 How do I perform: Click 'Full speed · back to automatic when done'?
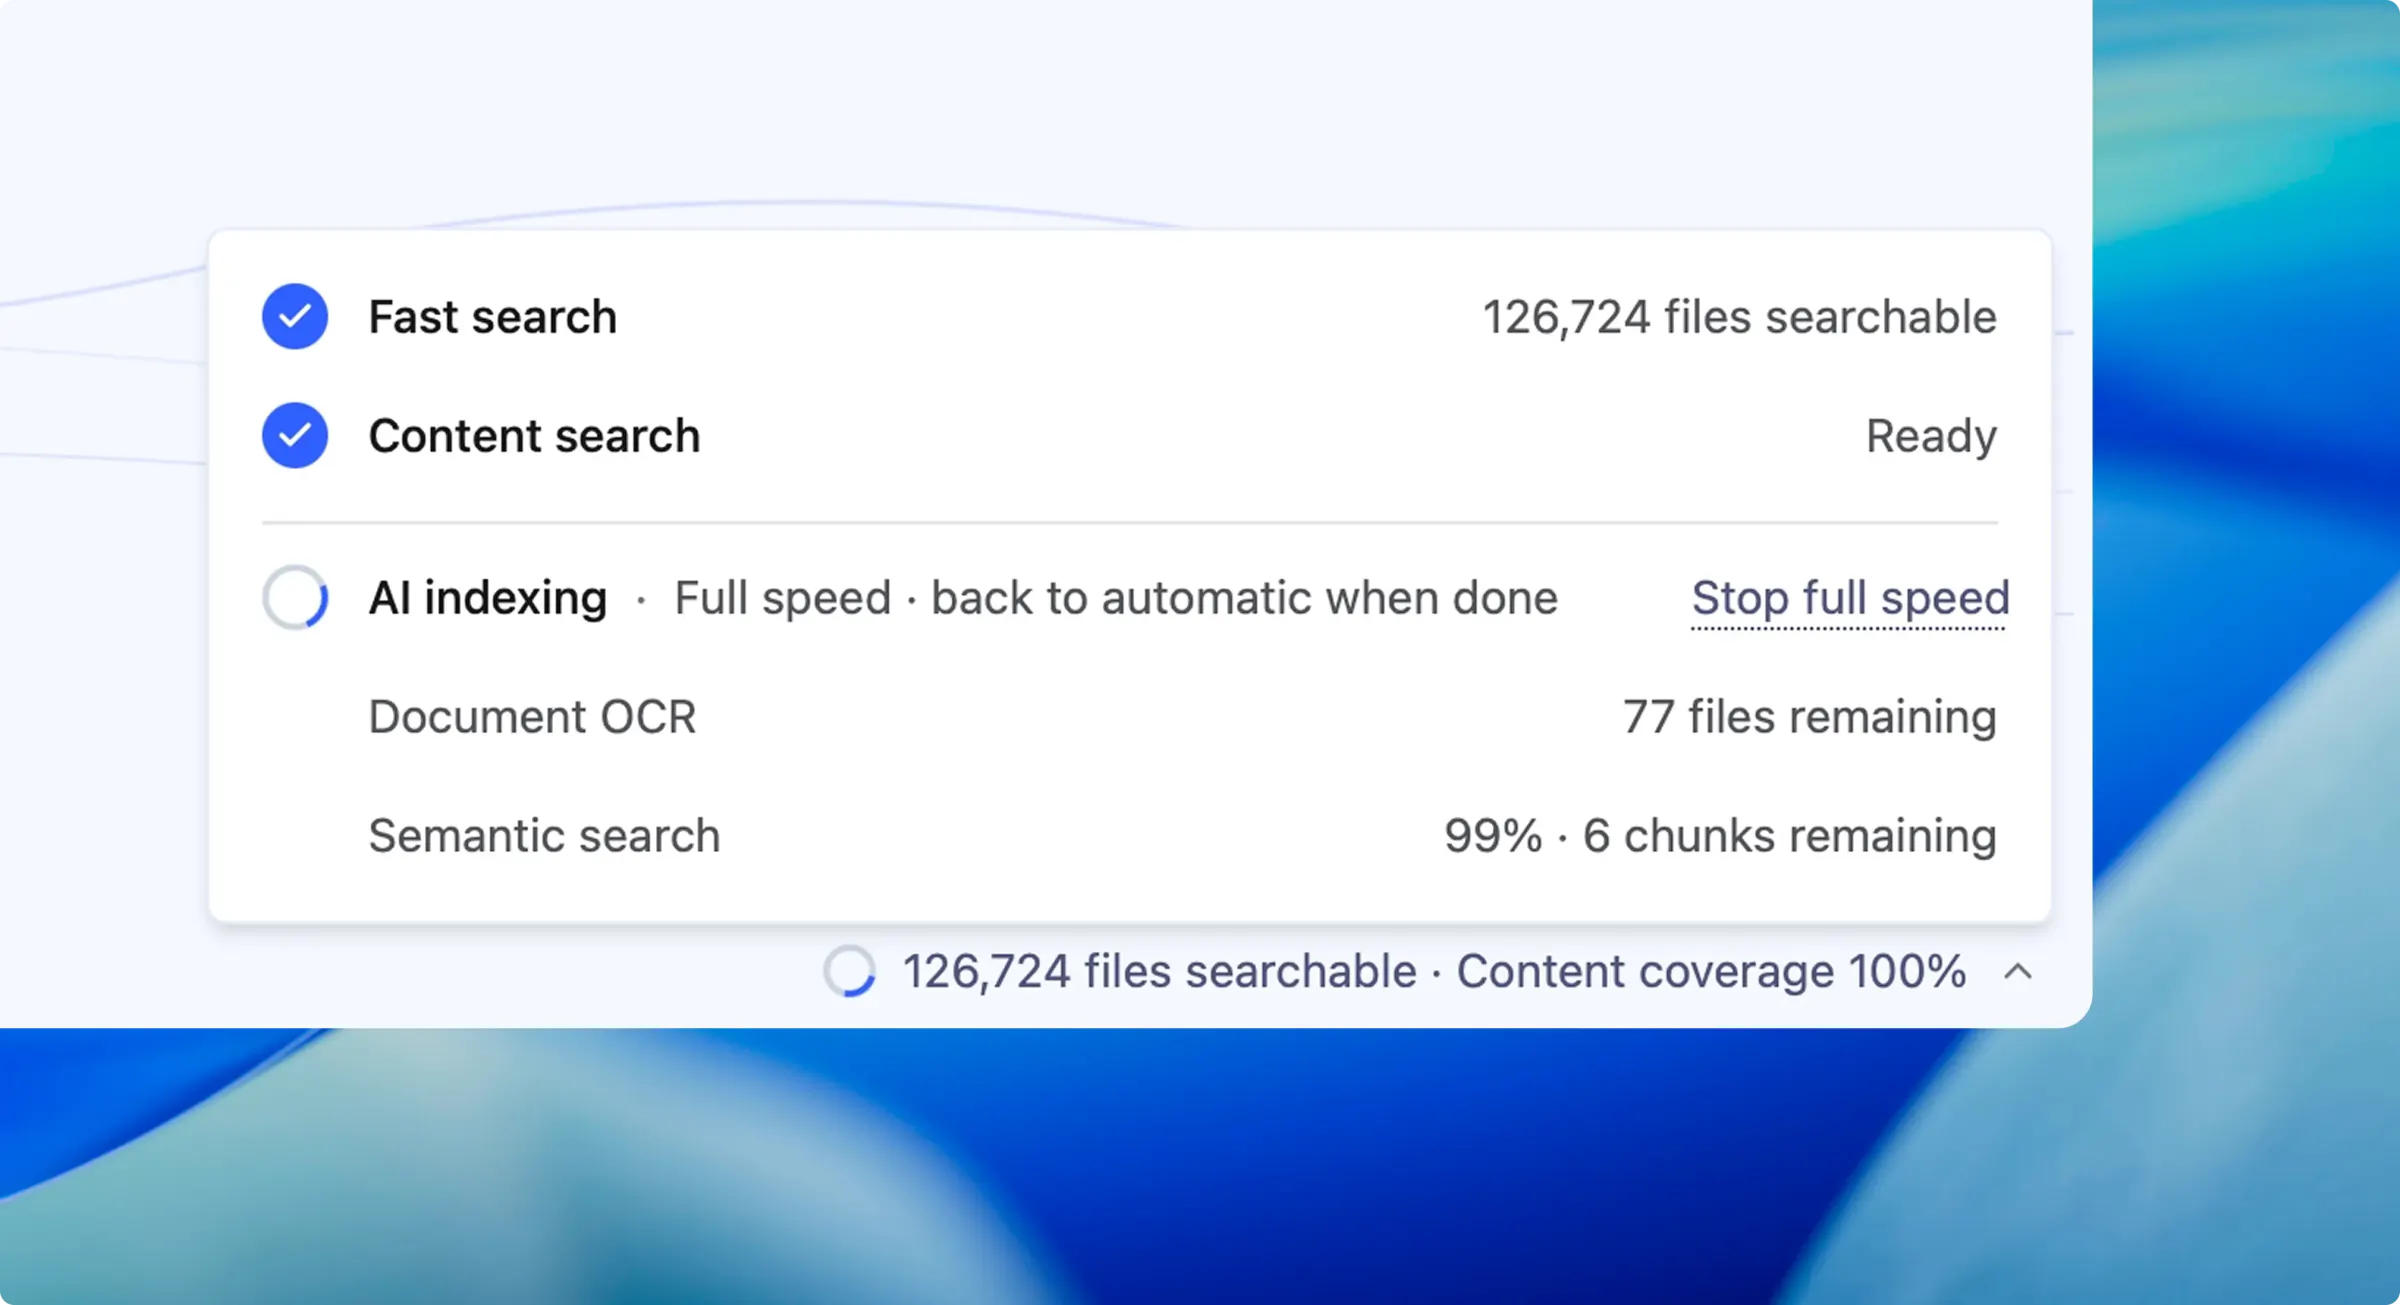[x=1116, y=598]
